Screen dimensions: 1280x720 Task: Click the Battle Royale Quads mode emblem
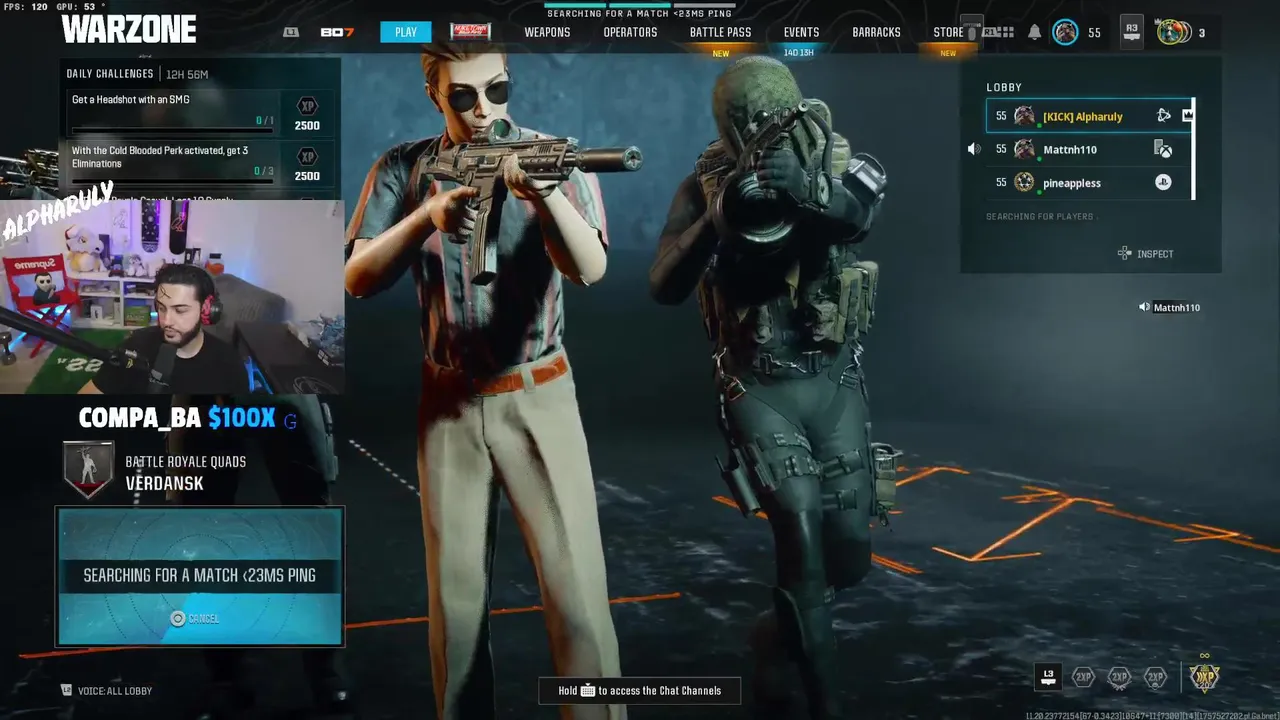tap(88, 470)
